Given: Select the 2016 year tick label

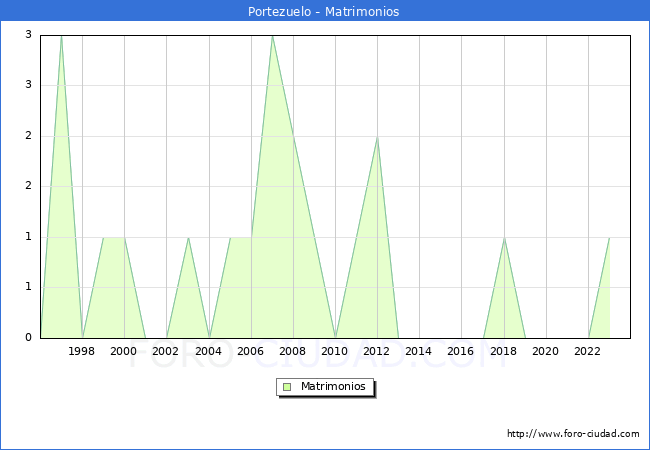Looking at the screenshot, I should 461,351.
